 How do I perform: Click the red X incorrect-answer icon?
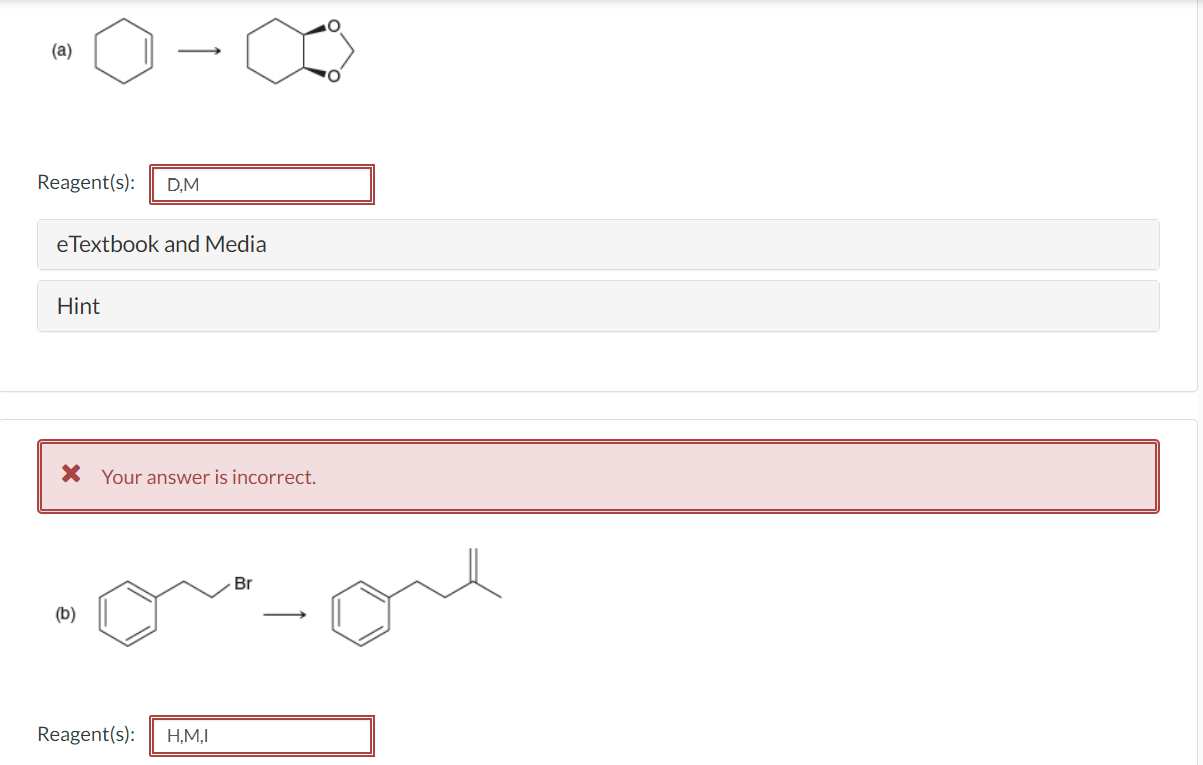pos(65,476)
